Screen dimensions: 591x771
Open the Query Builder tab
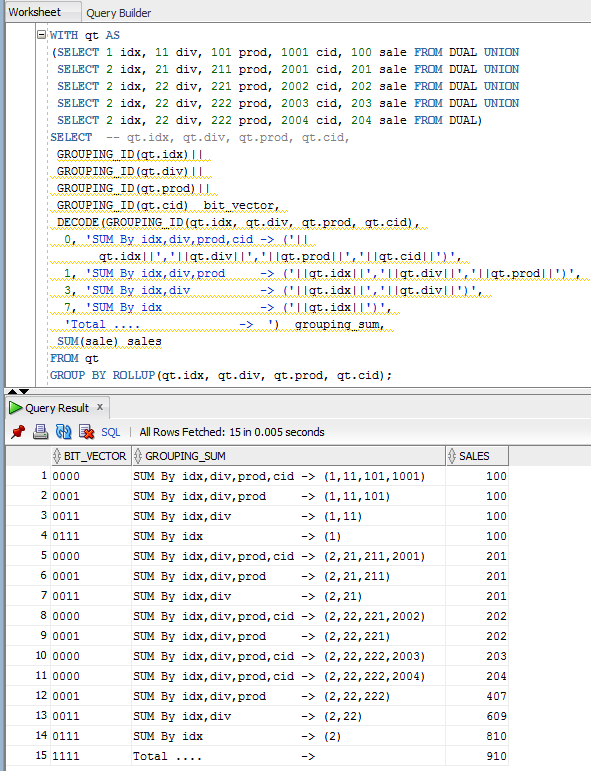pos(118,13)
